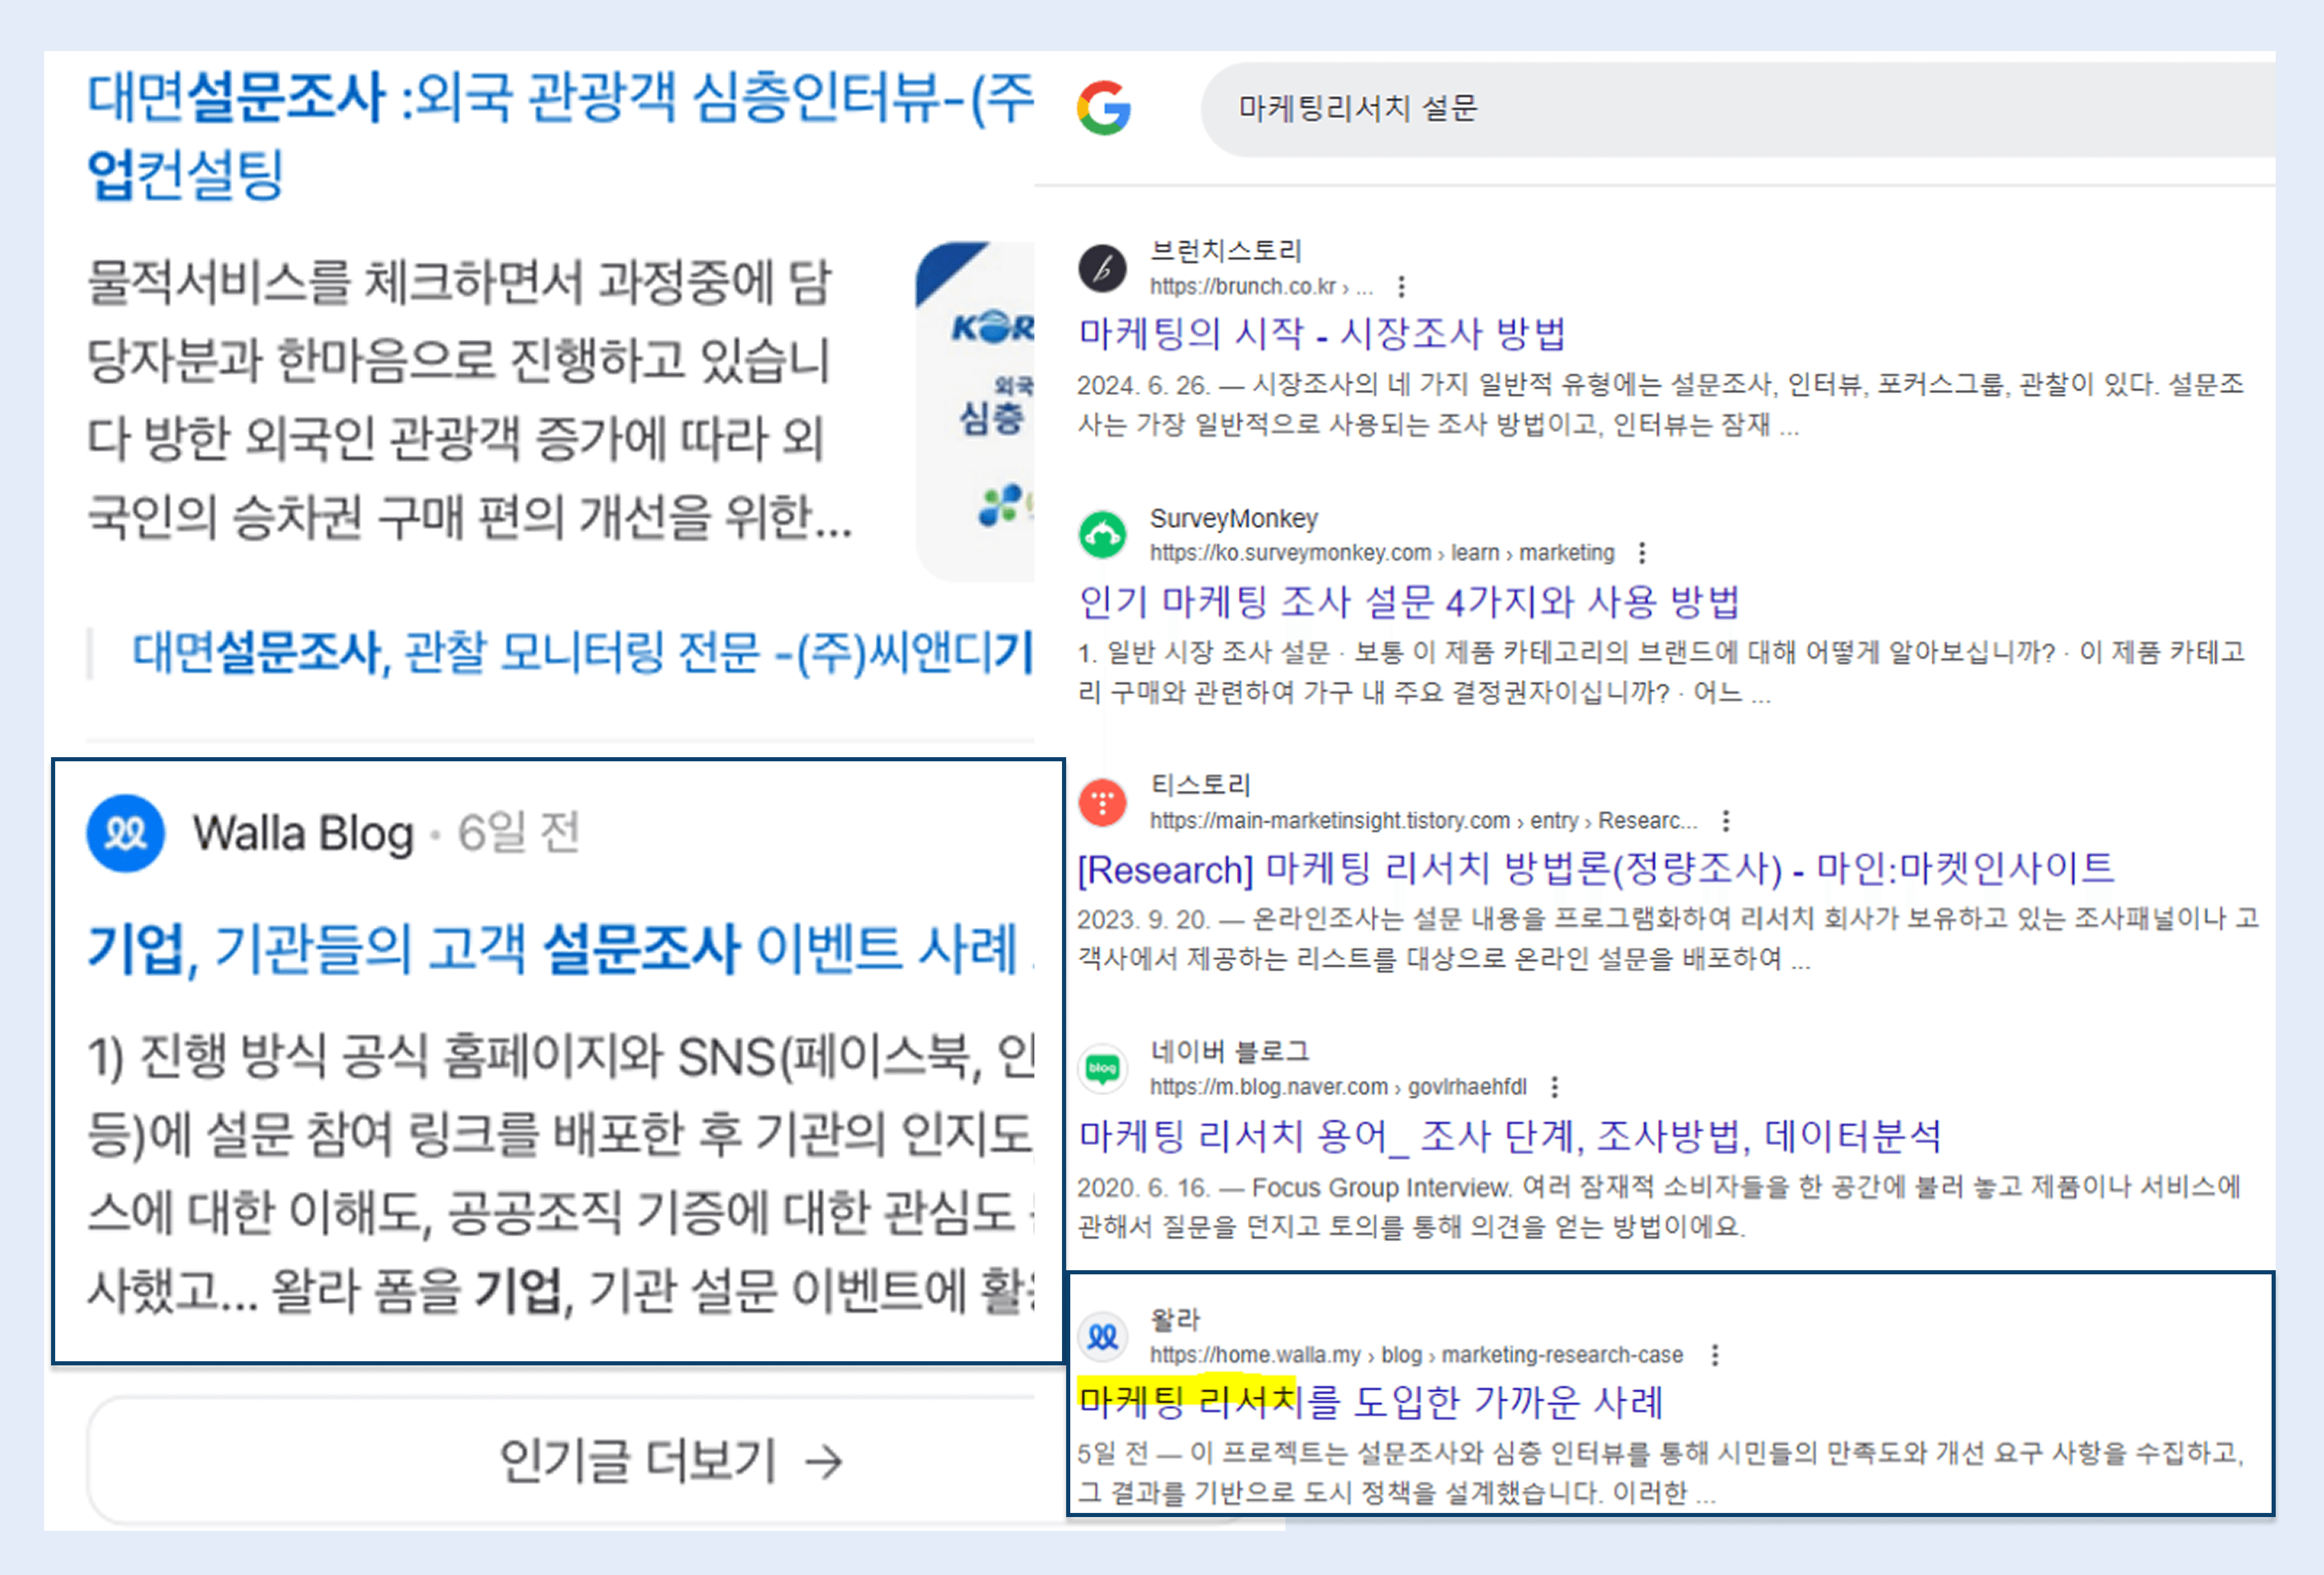Click the 티스토리 site name
This screenshot has width=2324, height=1575.
(x=1200, y=785)
